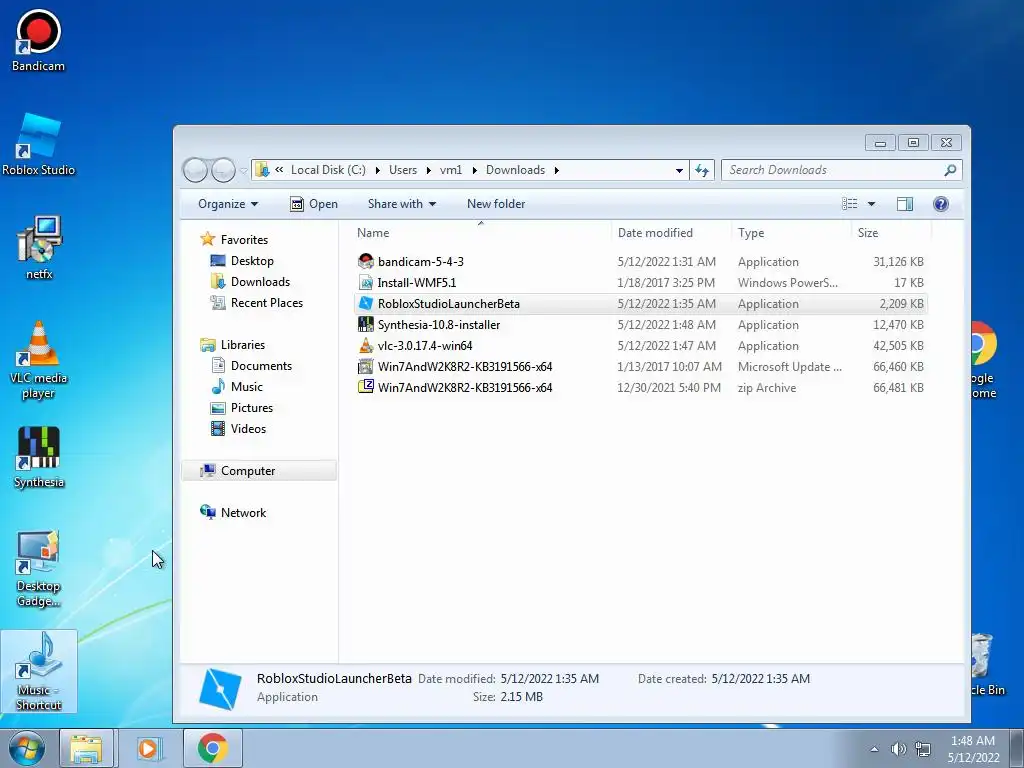This screenshot has height=768, width=1024.
Task: Open the Windows Start orb
Action: click(27, 748)
